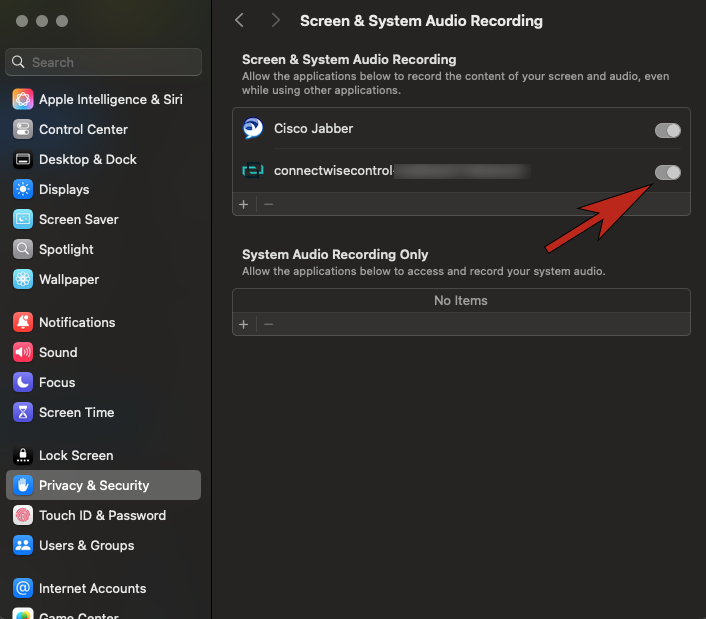The width and height of the screenshot is (706, 619).
Task: Click the Touch ID & Password icon
Action: [x=23, y=515]
